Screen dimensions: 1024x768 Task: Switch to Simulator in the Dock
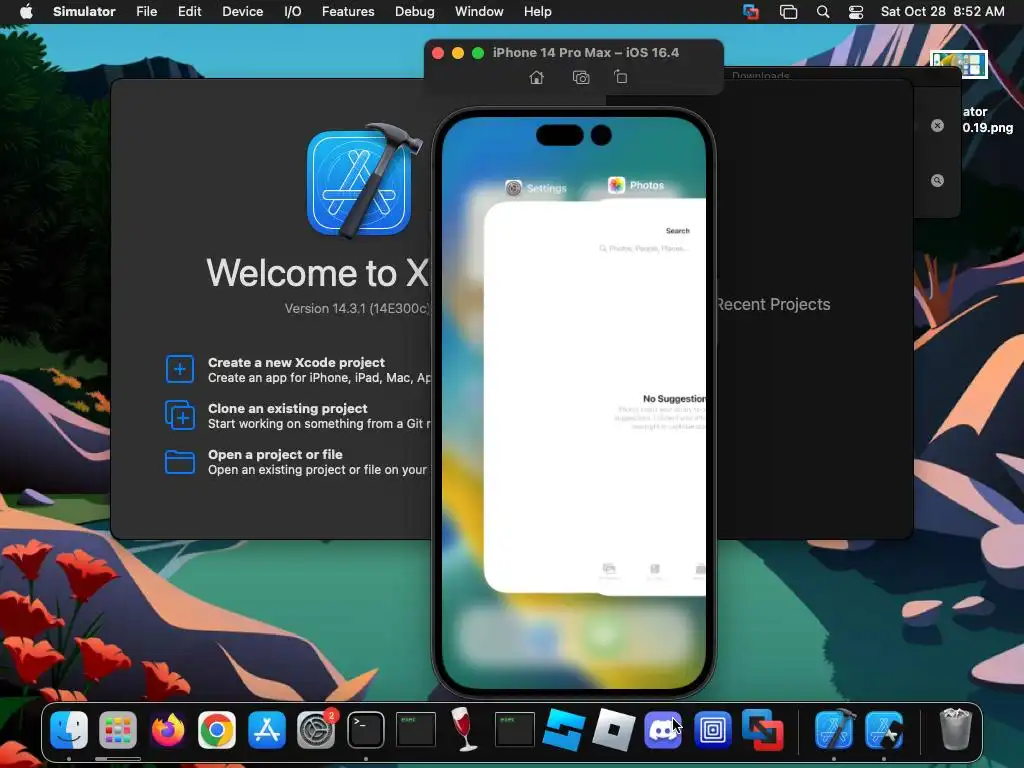(x=884, y=729)
